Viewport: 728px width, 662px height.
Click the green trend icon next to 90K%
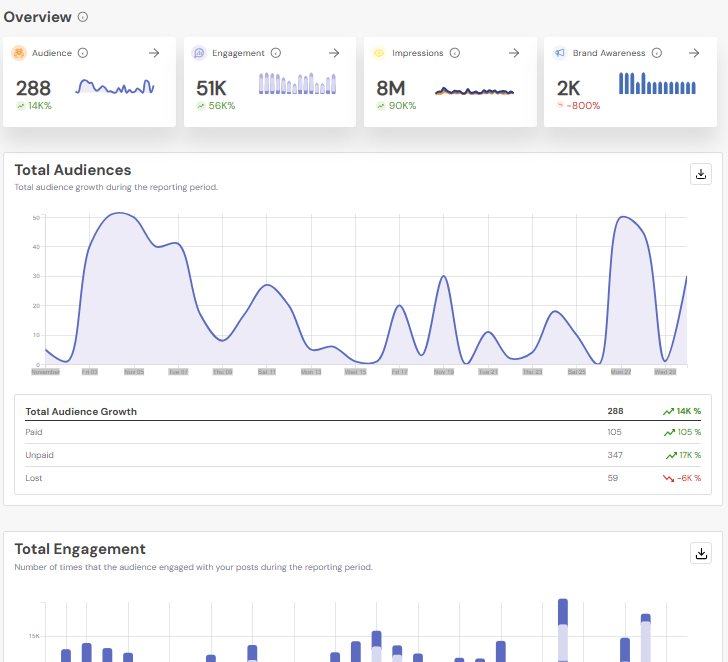(381, 106)
